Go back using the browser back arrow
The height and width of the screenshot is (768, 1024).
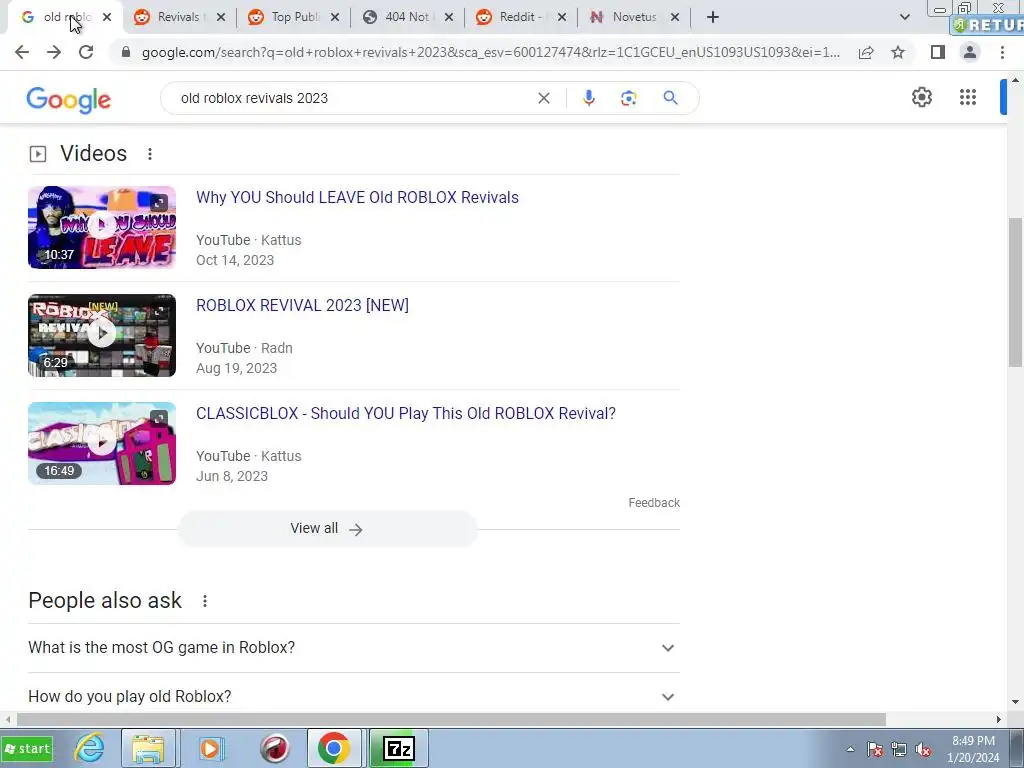point(22,52)
